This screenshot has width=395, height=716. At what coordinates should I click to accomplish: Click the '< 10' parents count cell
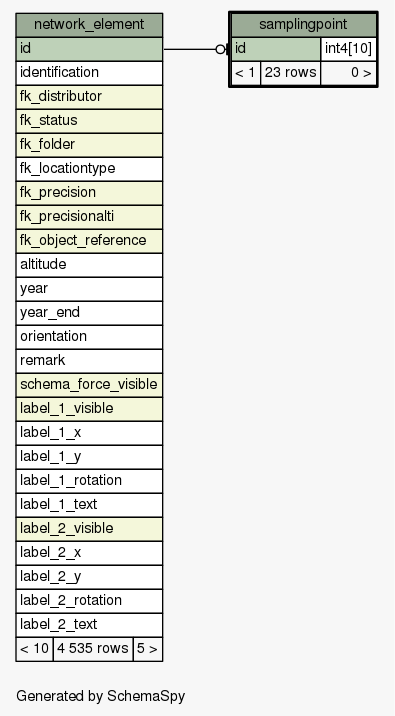(x=35, y=649)
